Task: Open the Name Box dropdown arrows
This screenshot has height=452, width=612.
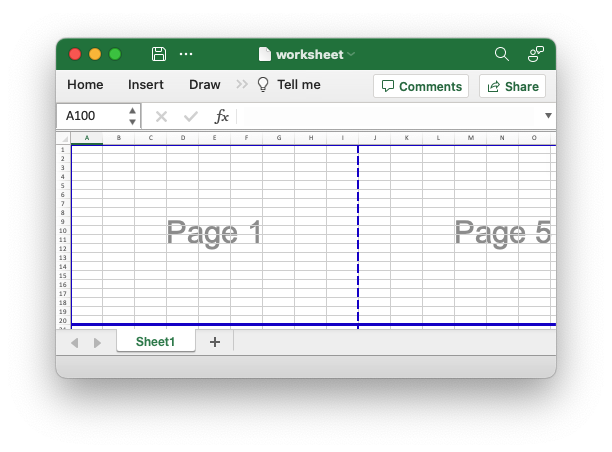Action: coord(132,116)
